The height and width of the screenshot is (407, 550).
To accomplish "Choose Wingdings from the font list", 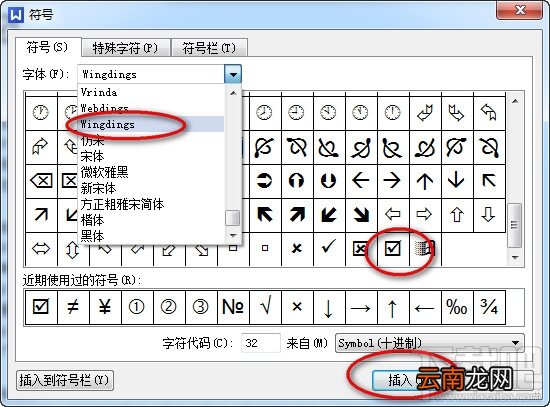I will [151, 124].
